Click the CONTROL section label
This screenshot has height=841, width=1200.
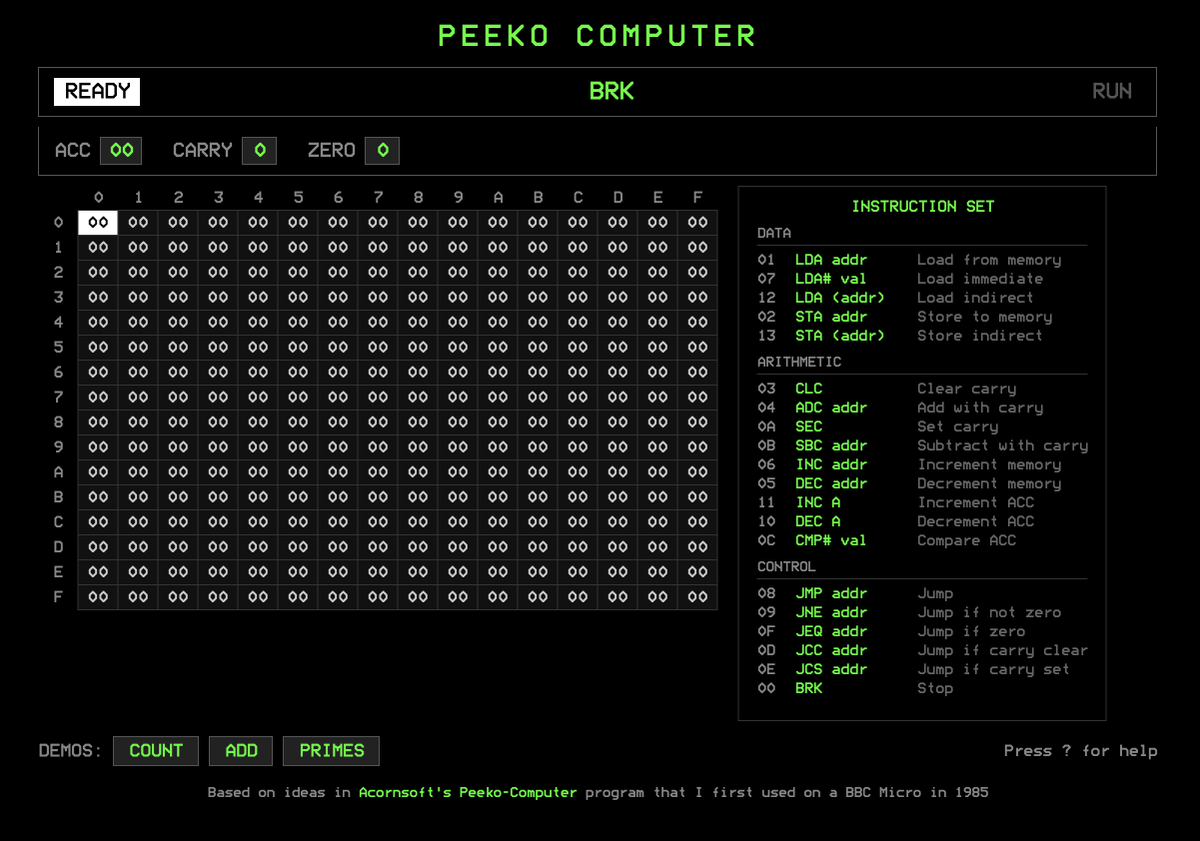(x=787, y=567)
